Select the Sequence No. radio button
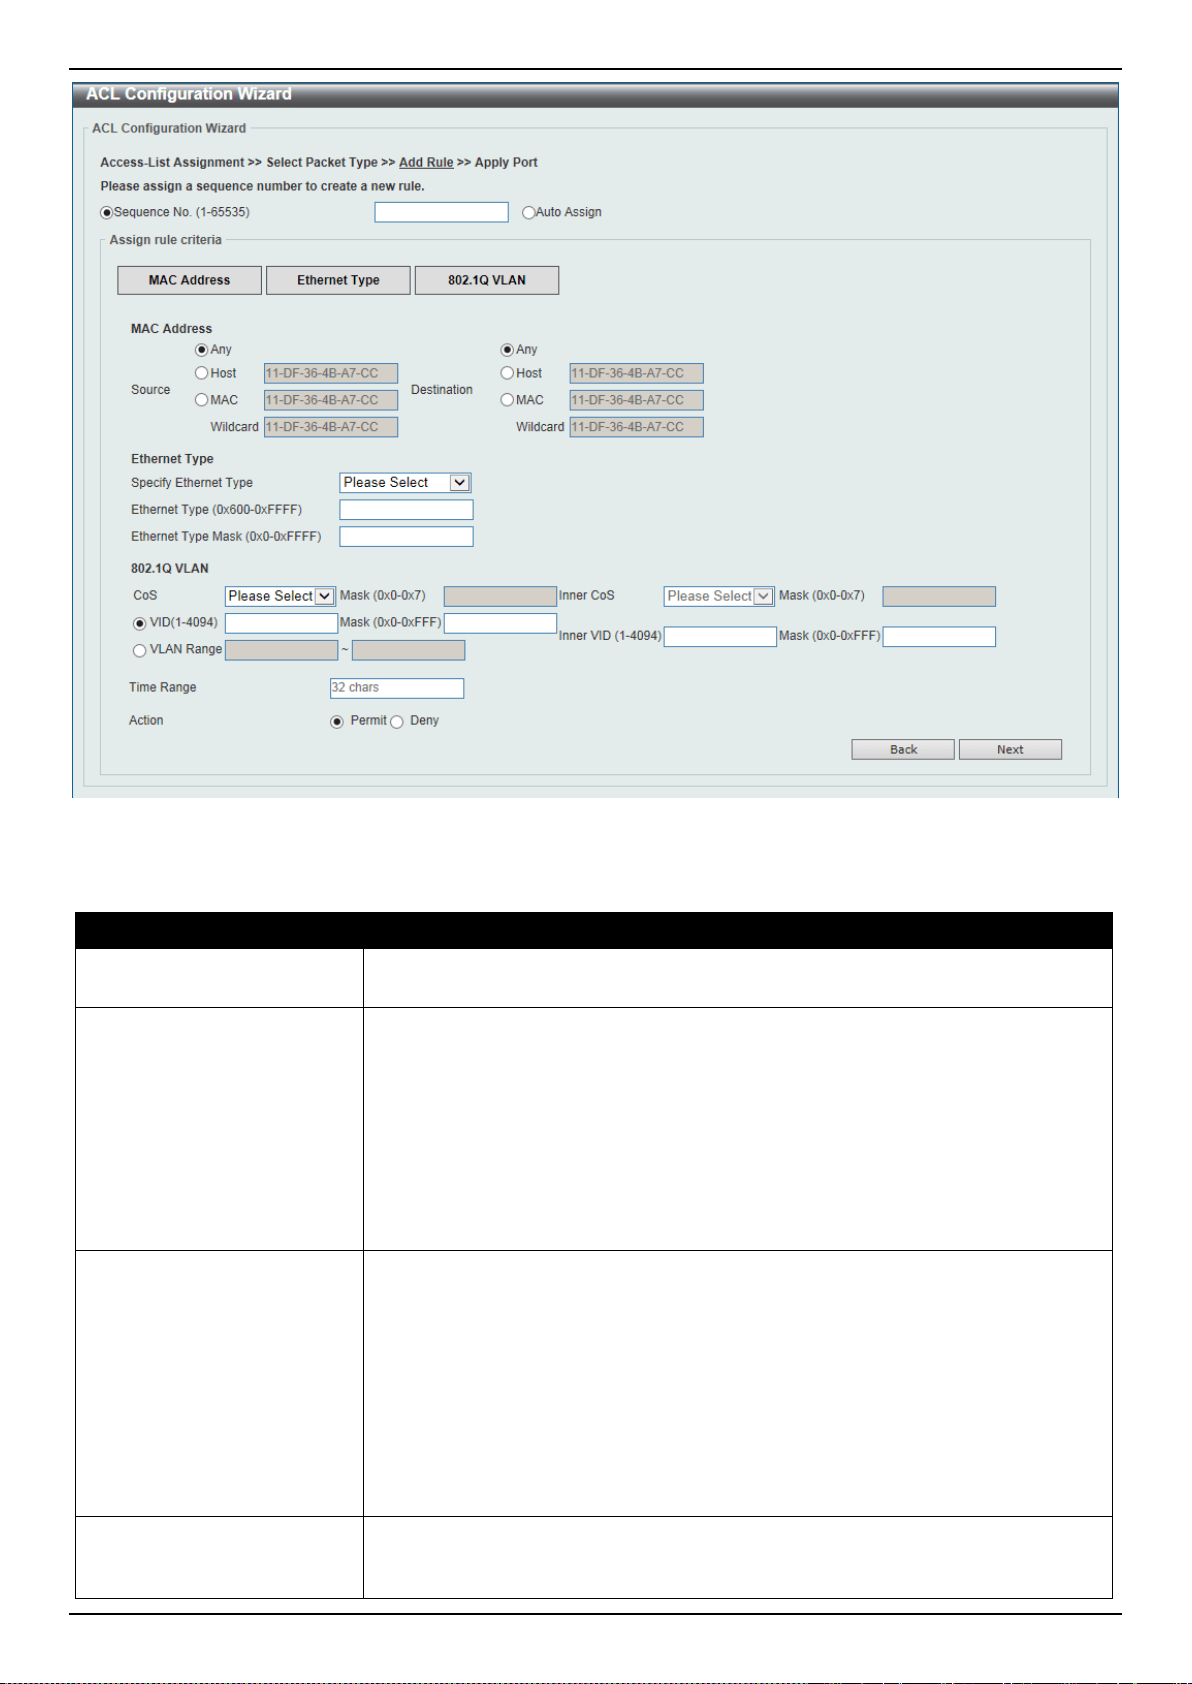Image resolution: width=1192 pixels, height=1684 pixels. pos(107,212)
